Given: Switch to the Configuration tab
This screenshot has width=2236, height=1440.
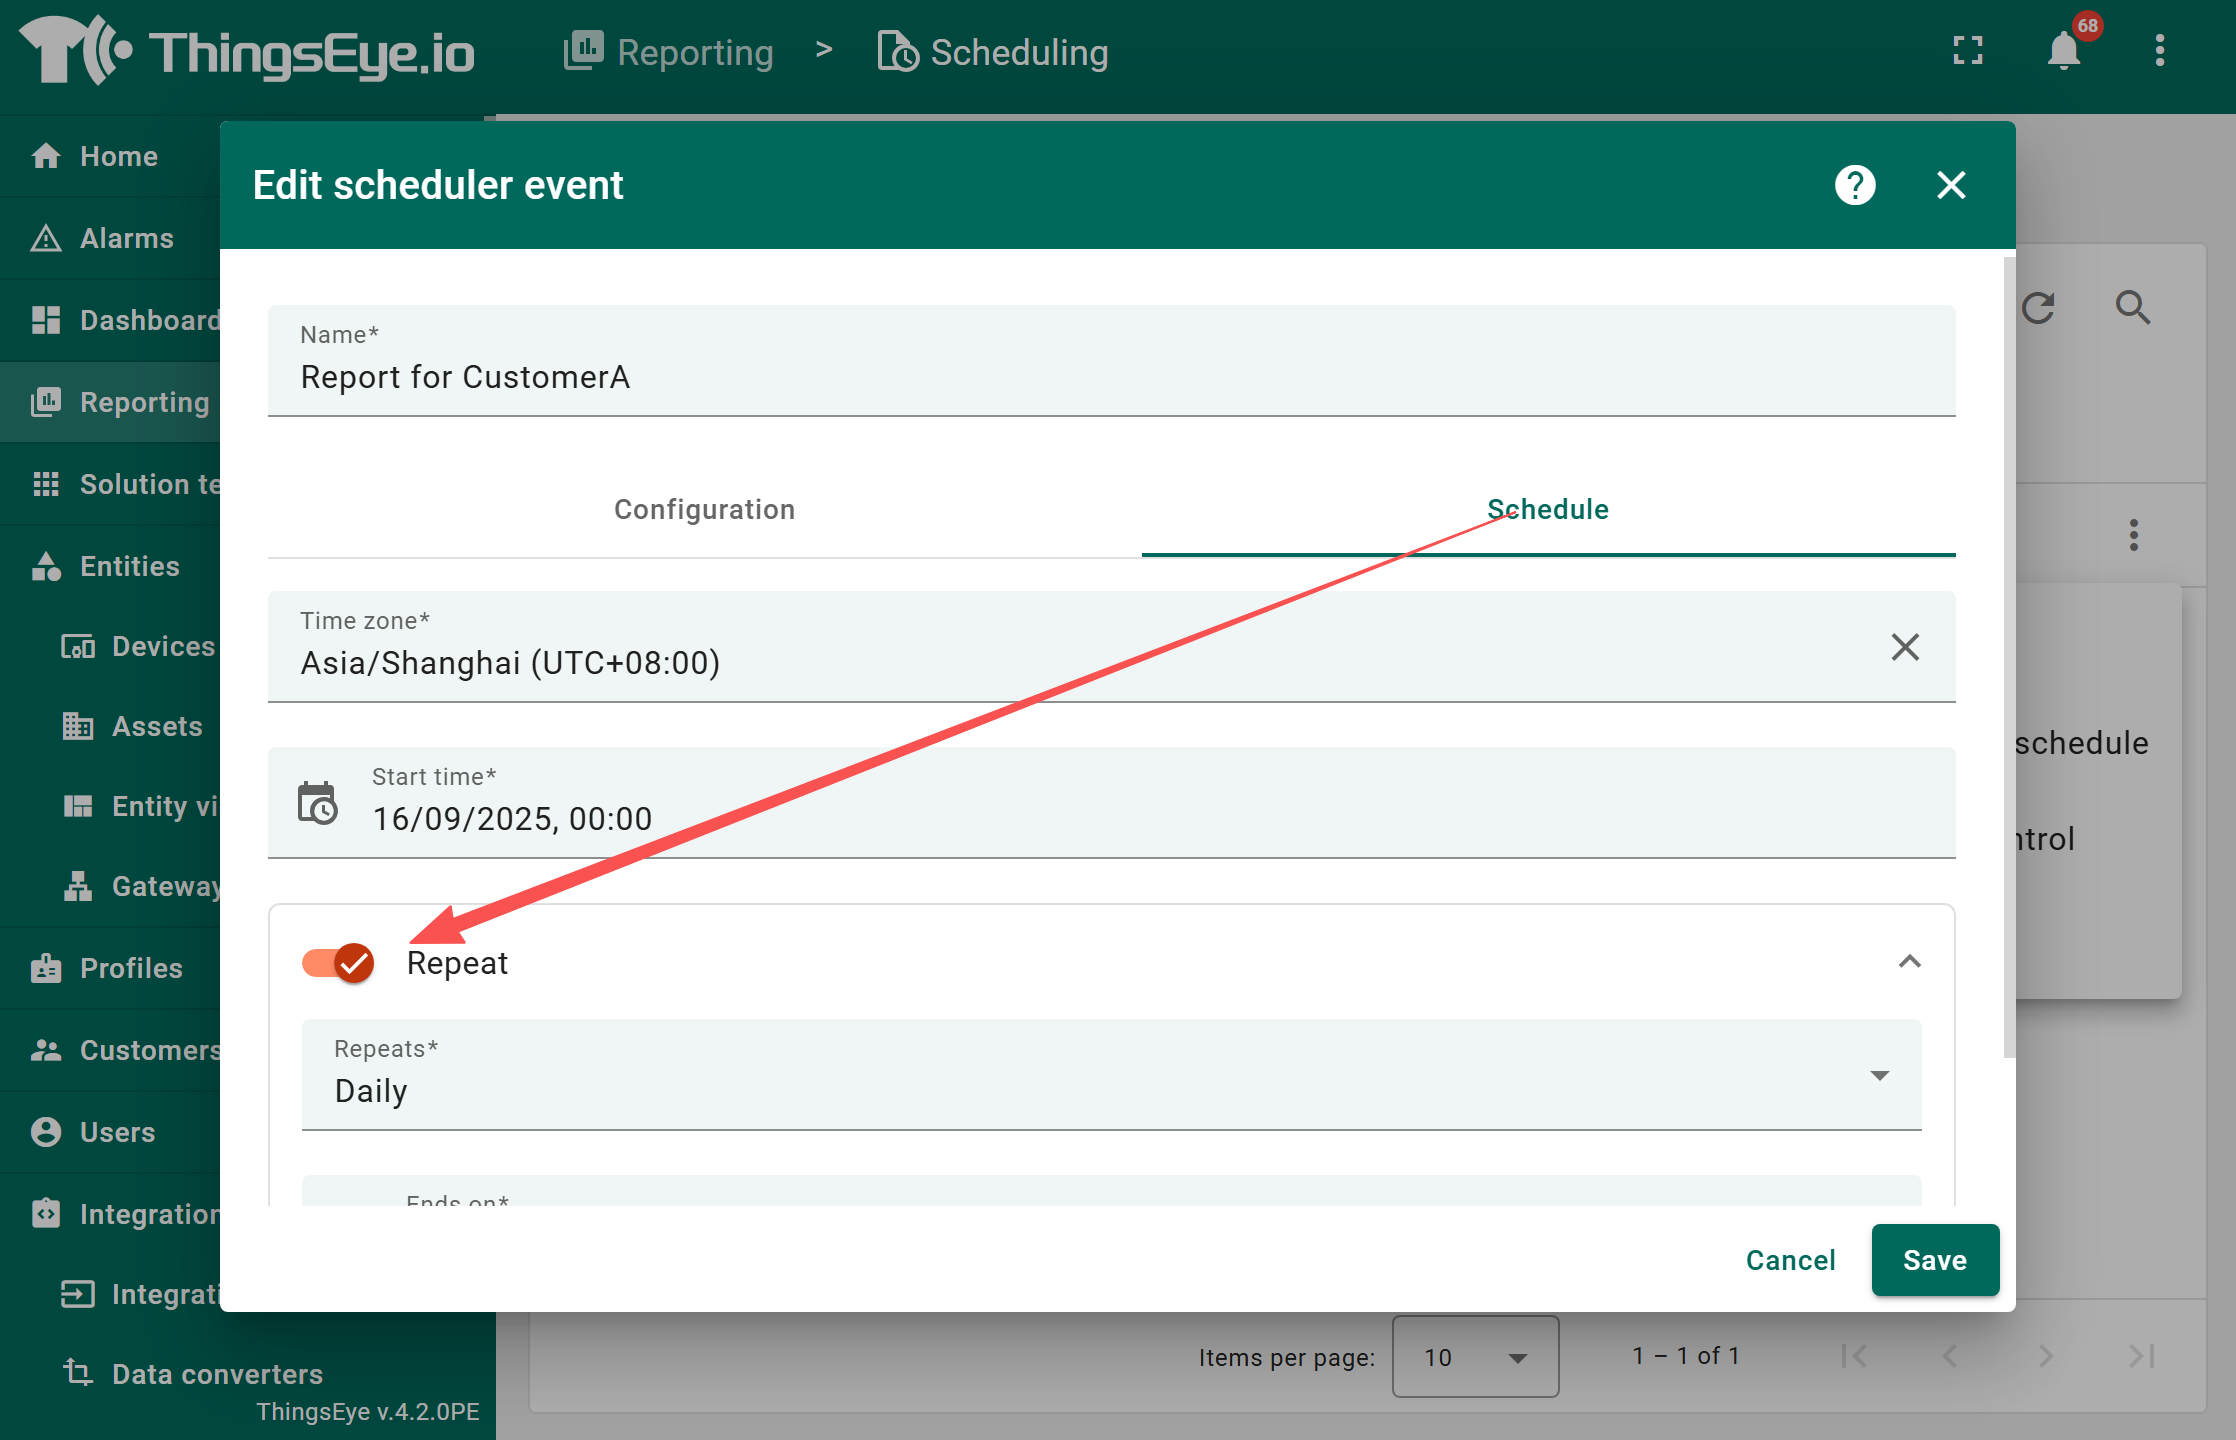Looking at the screenshot, I should click(704, 510).
